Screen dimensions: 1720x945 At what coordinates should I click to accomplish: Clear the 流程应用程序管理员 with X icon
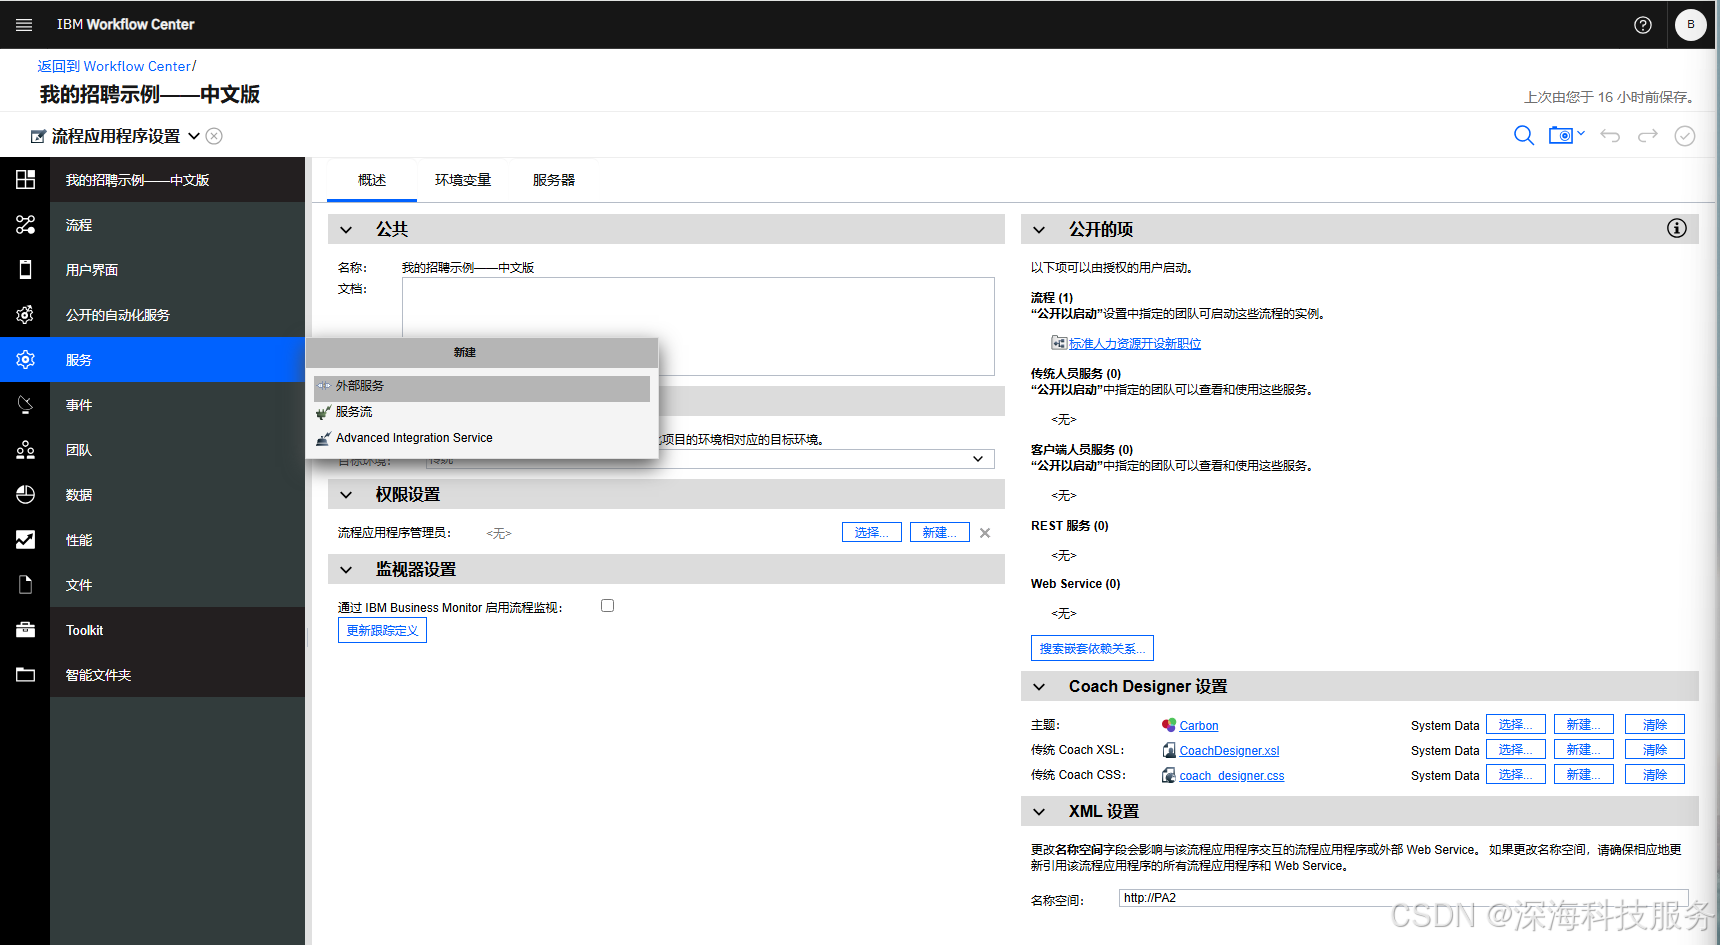[x=985, y=533]
